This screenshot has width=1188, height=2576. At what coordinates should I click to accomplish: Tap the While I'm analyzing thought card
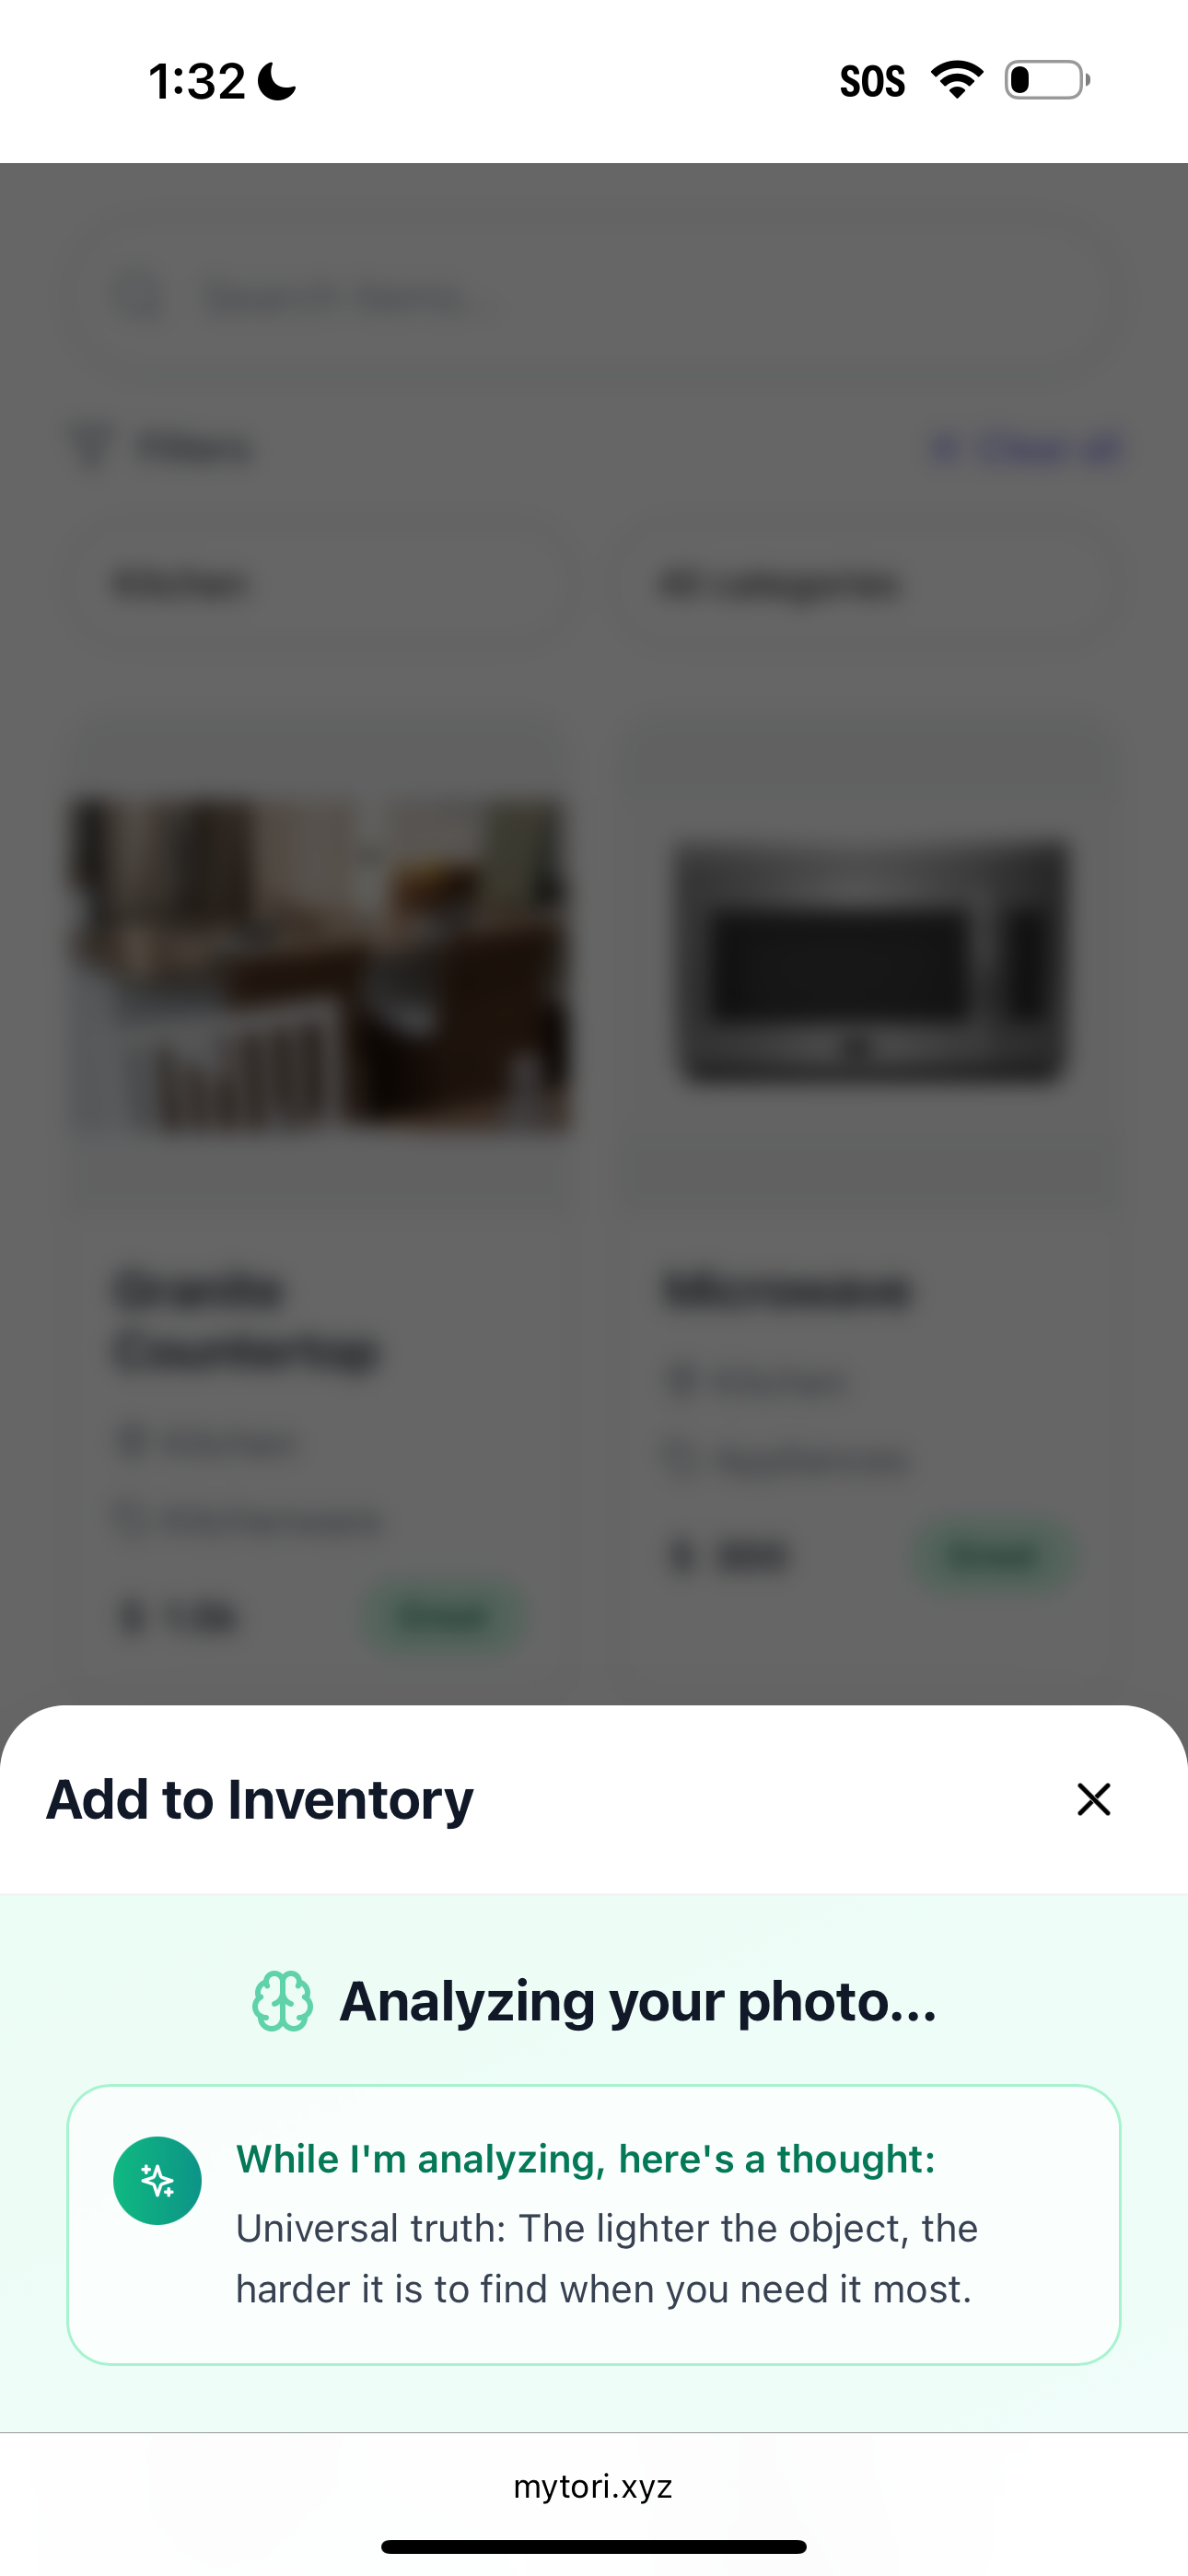[594, 2224]
